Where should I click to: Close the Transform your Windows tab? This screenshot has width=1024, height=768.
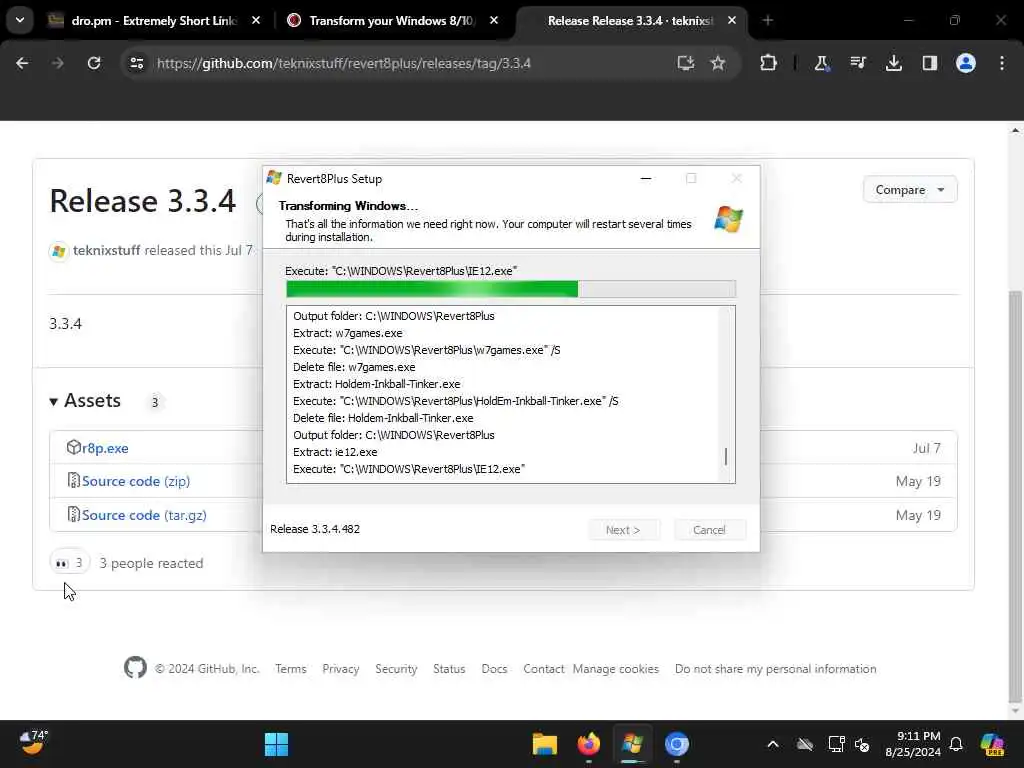[494, 21]
